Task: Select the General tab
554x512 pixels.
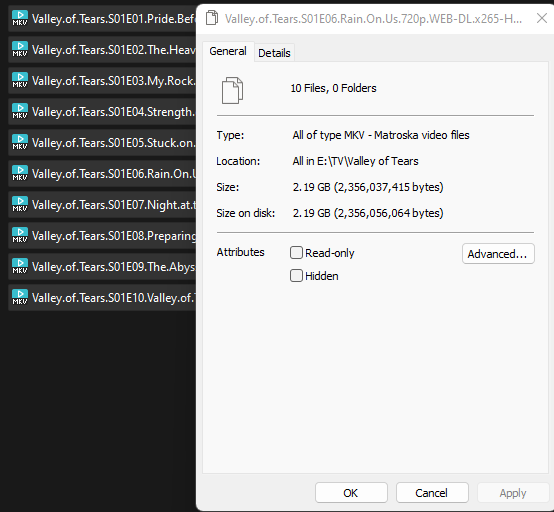Action: [228, 51]
